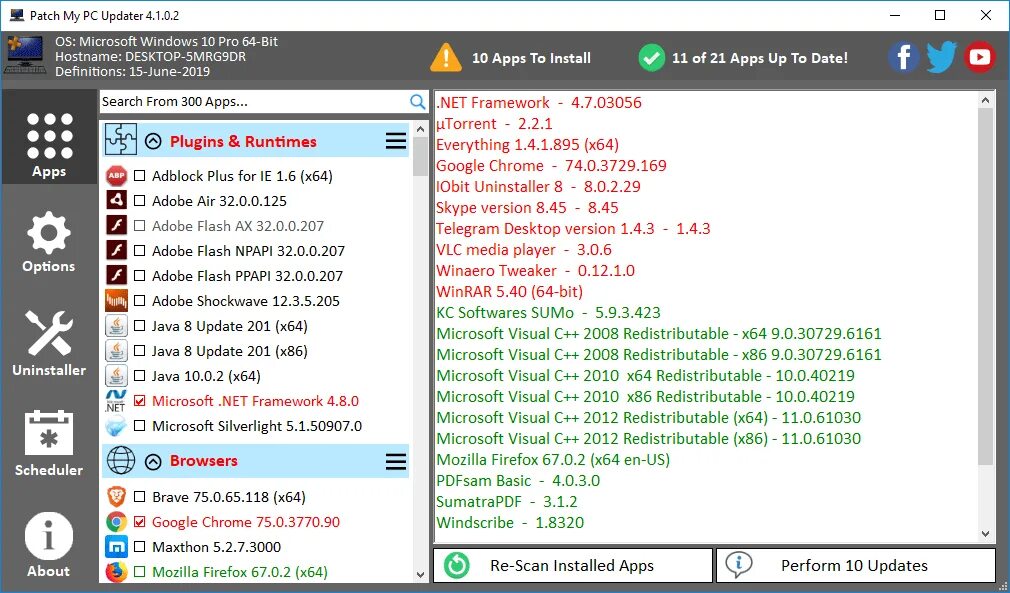Click app list scroll up arrow
This screenshot has height=593, width=1010.
pyautogui.click(x=421, y=128)
